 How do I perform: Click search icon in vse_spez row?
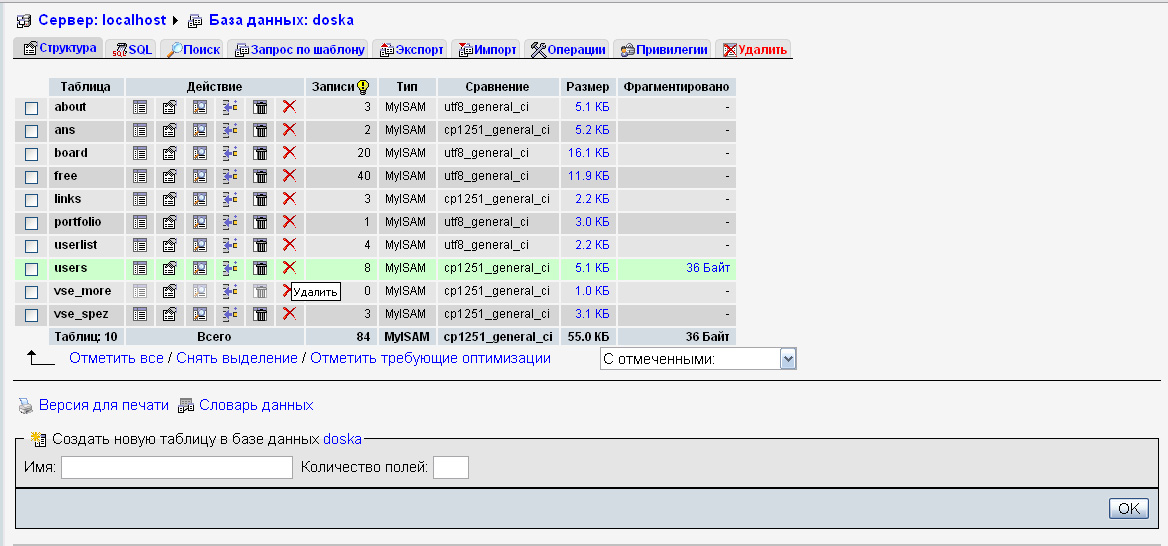[200, 314]
